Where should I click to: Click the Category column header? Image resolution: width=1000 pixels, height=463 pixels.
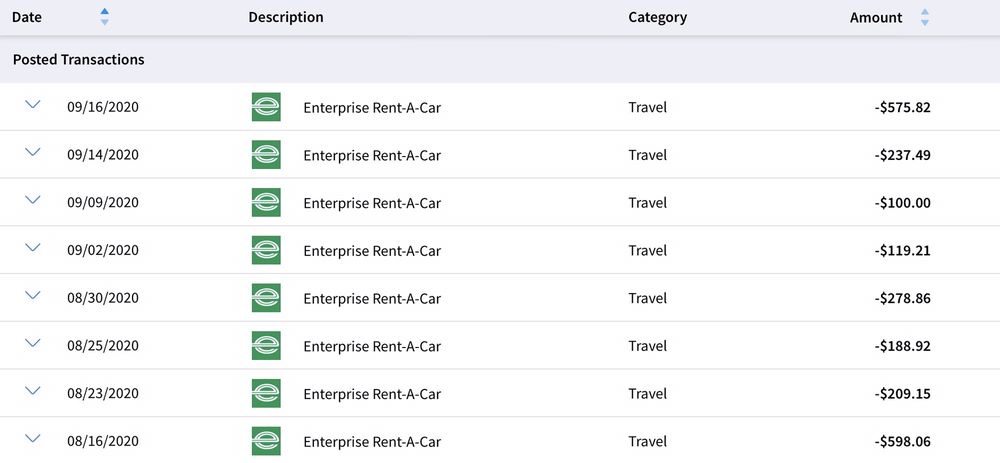point(658,17)
